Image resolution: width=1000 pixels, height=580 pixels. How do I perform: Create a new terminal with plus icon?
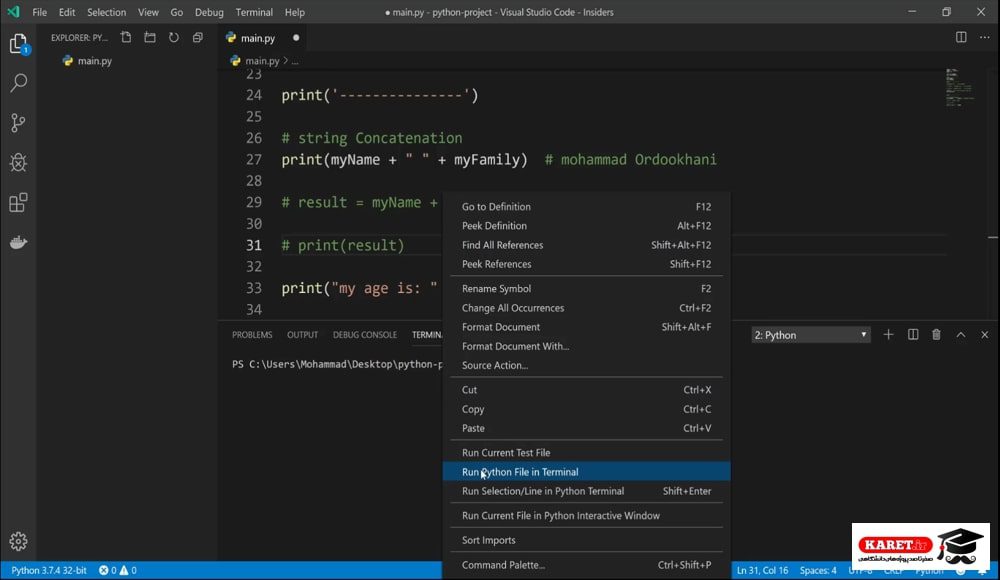pos(888,334)
